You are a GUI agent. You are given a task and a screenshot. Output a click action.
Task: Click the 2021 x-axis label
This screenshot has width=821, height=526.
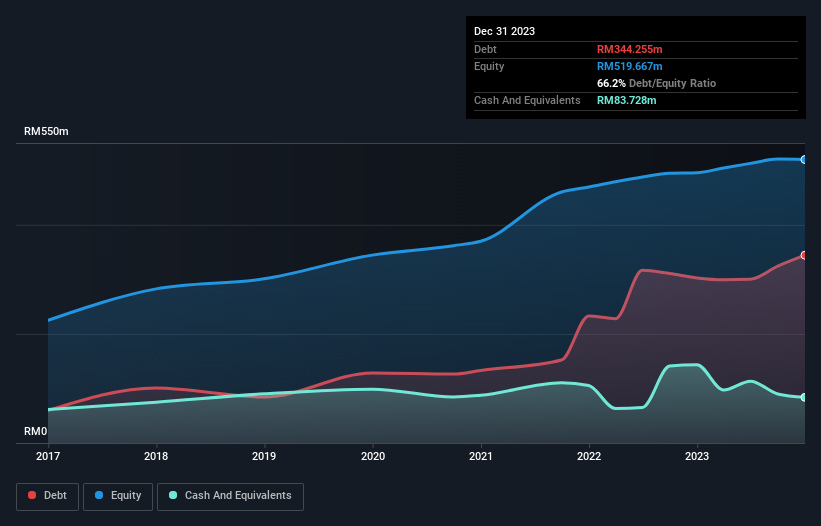481,456
